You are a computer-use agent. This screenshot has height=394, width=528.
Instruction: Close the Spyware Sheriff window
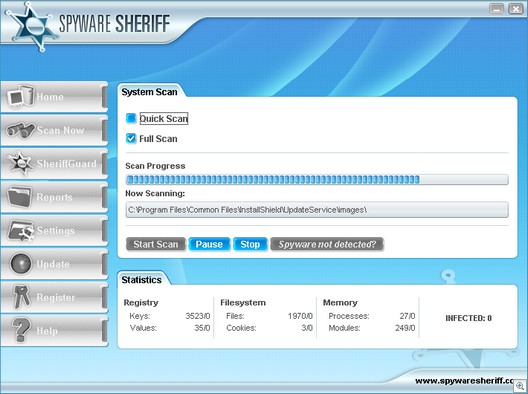point(516,8)
